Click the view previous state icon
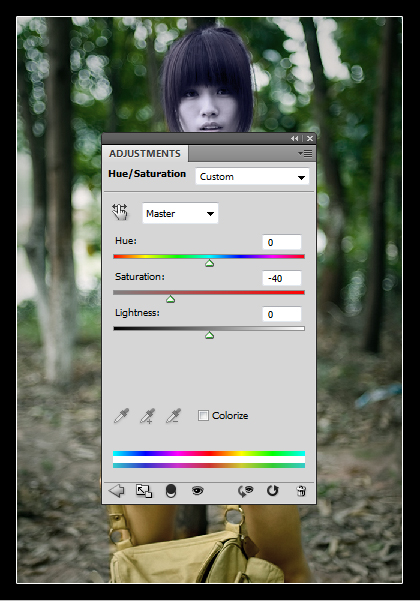 point(245,491)
